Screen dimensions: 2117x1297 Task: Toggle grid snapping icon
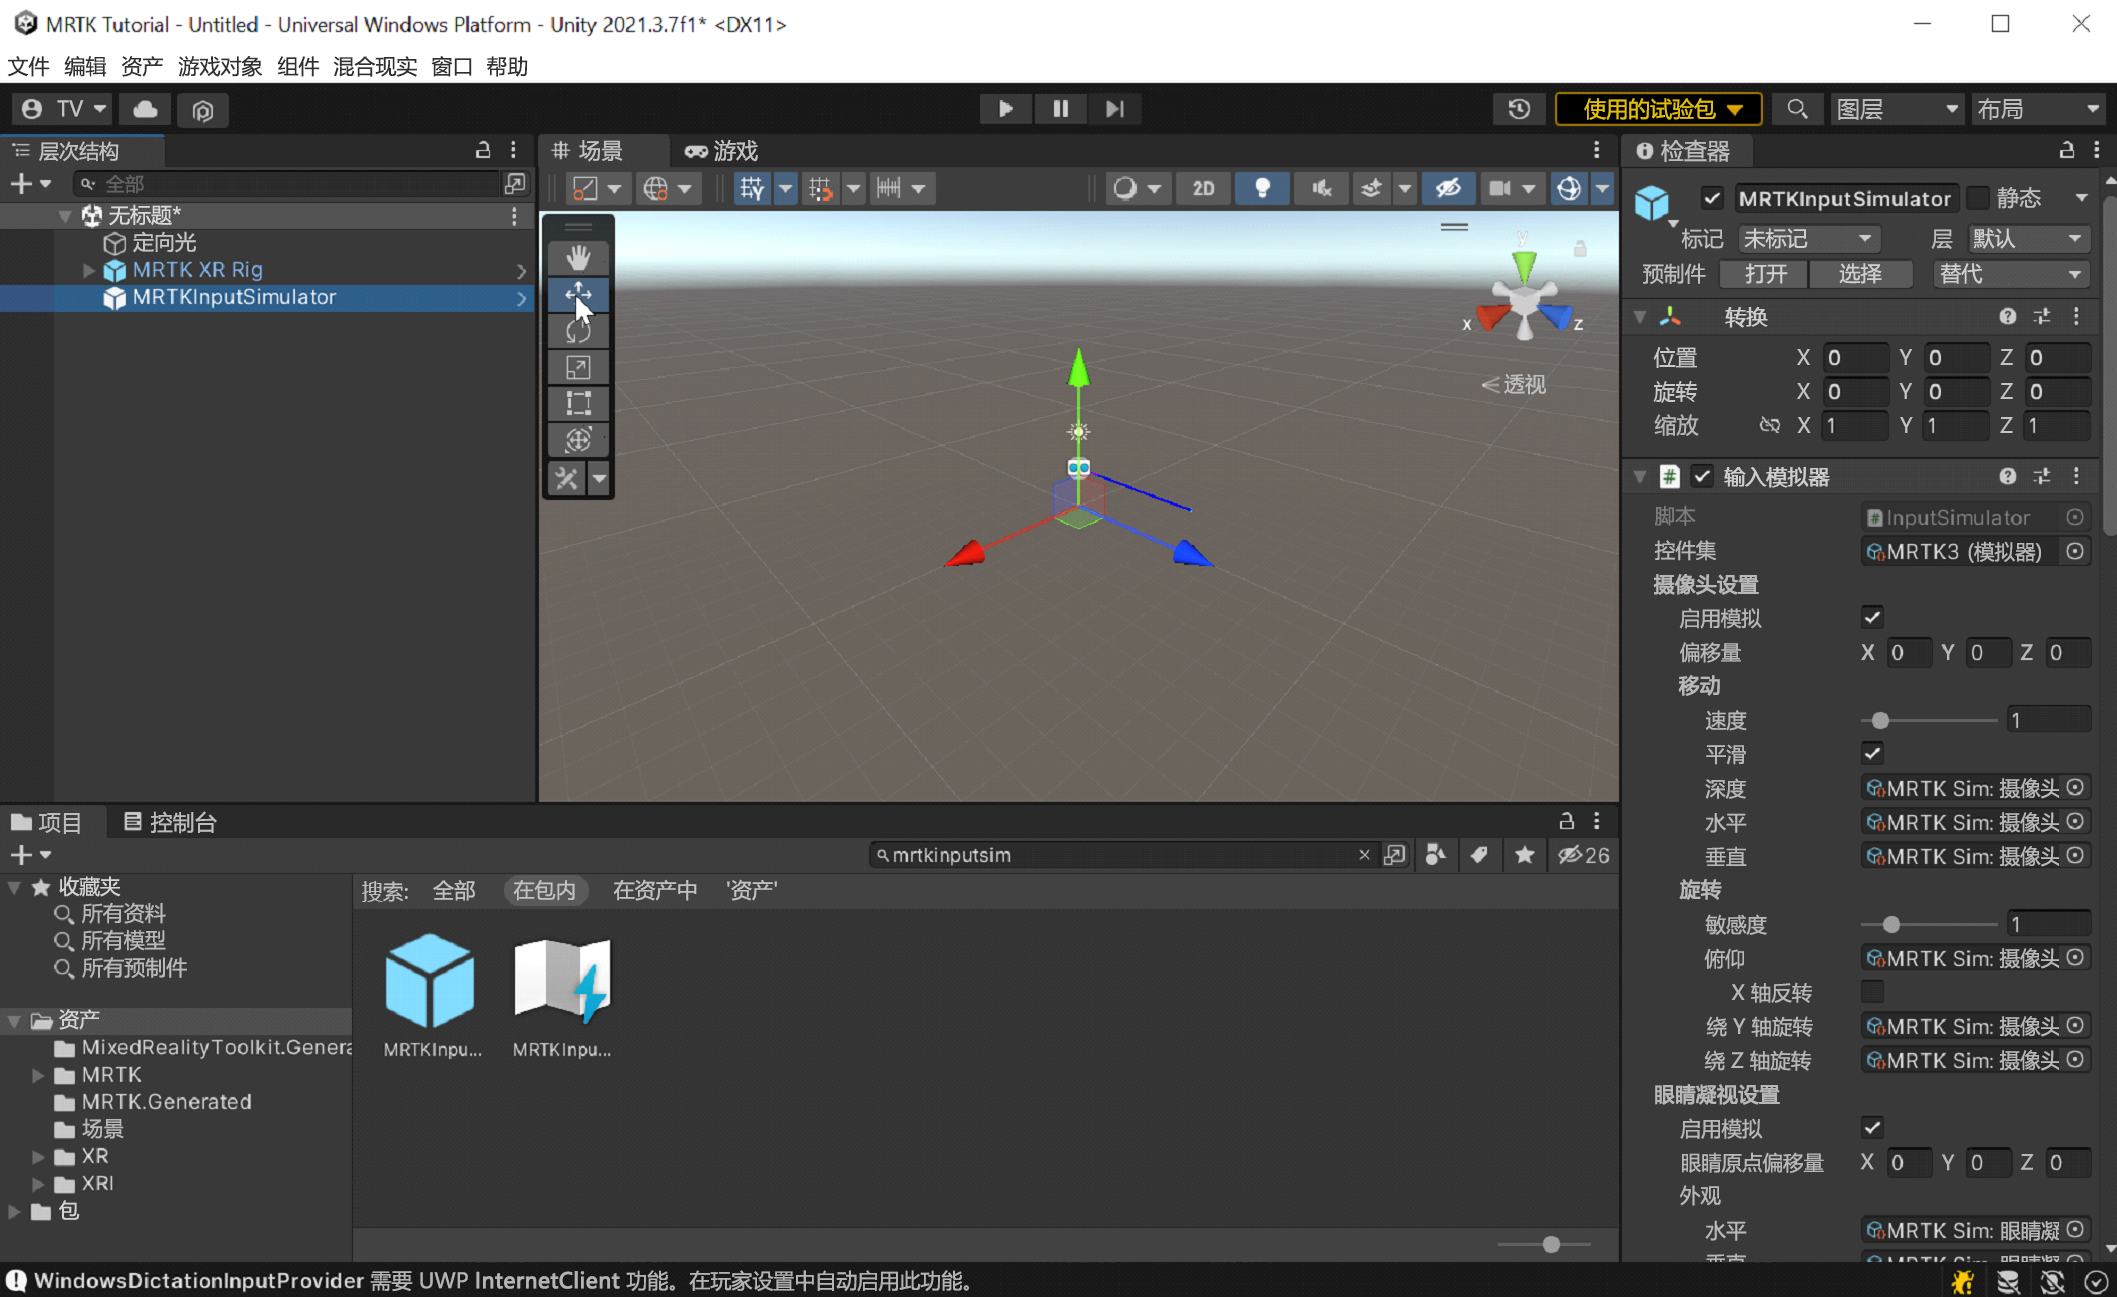[752, 188]
